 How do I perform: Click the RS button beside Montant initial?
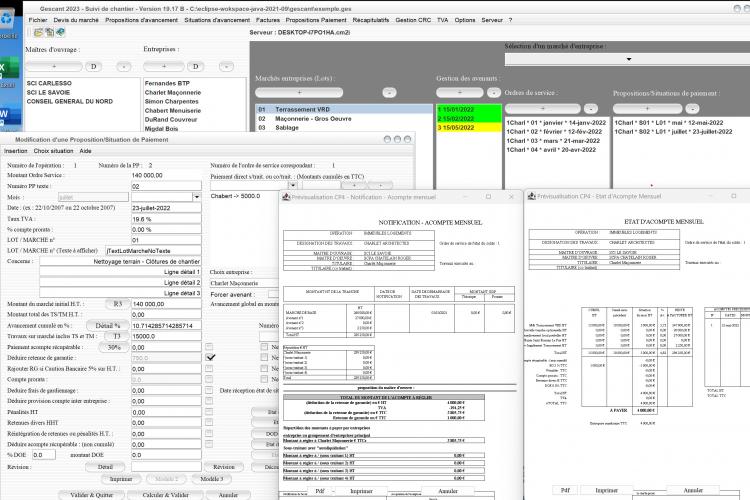118,304
